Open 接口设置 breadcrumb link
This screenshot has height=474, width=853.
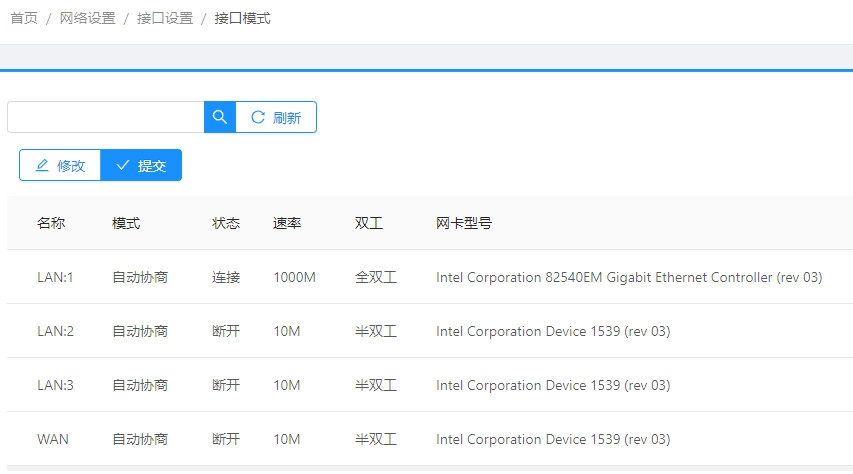point(165,19)
